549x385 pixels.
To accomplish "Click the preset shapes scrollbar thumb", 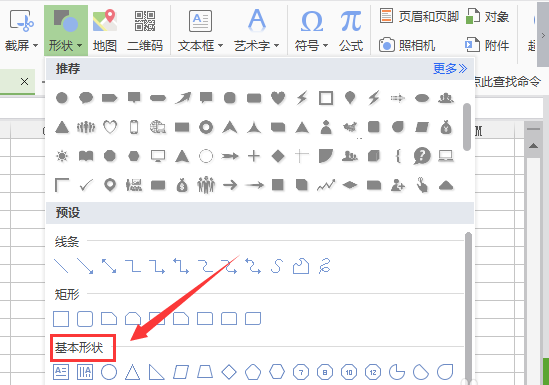I will 468,308.
